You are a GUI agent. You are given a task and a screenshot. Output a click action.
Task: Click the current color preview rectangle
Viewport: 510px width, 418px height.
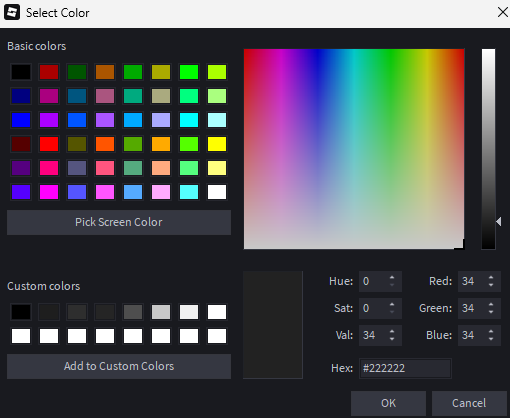[273, 325]
